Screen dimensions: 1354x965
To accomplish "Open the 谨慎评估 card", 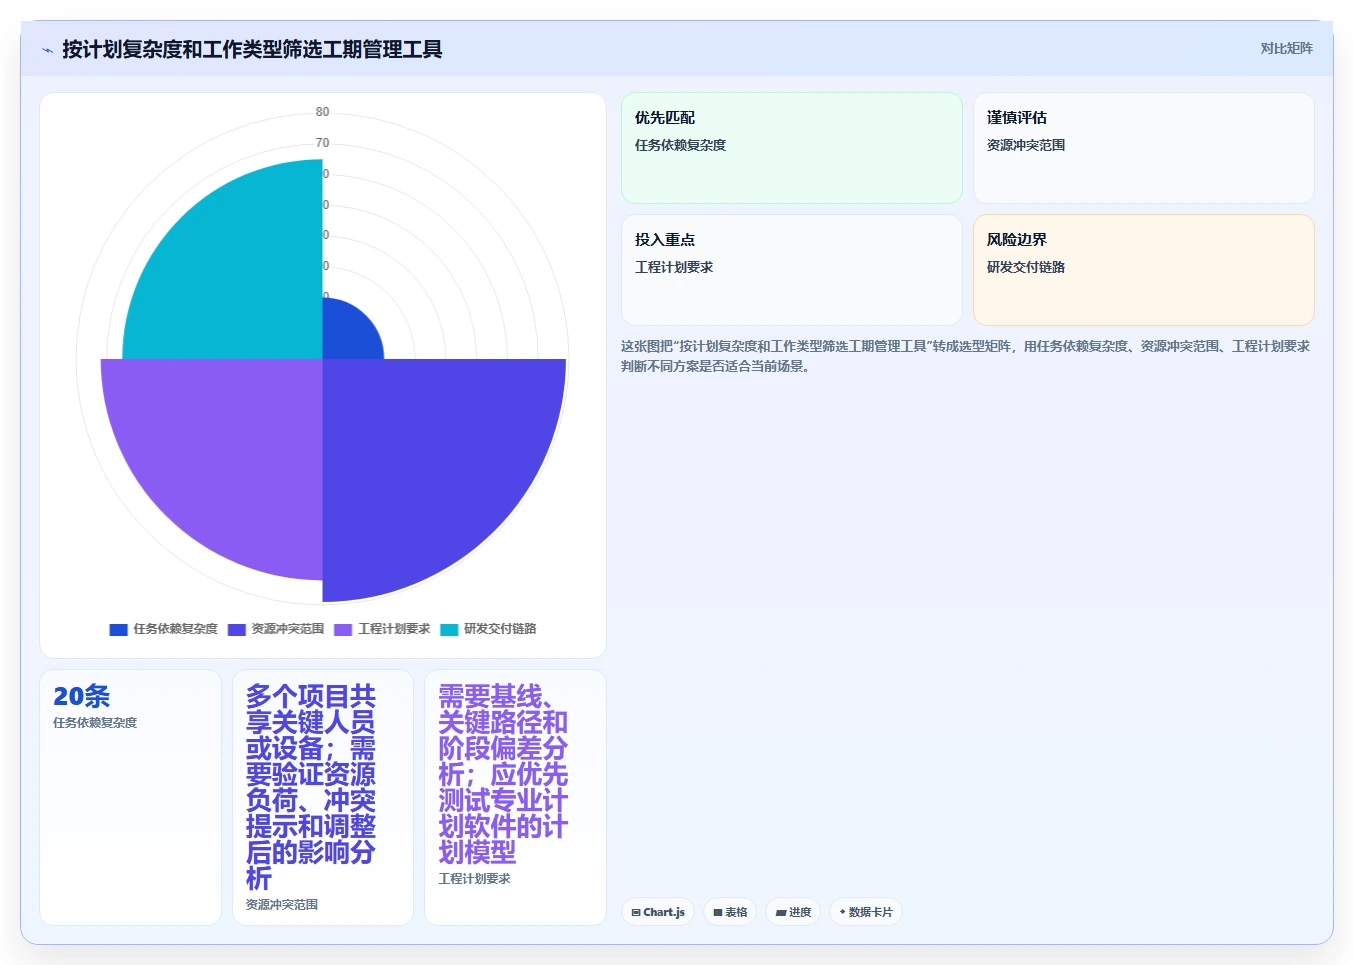I will (1144, 148).
